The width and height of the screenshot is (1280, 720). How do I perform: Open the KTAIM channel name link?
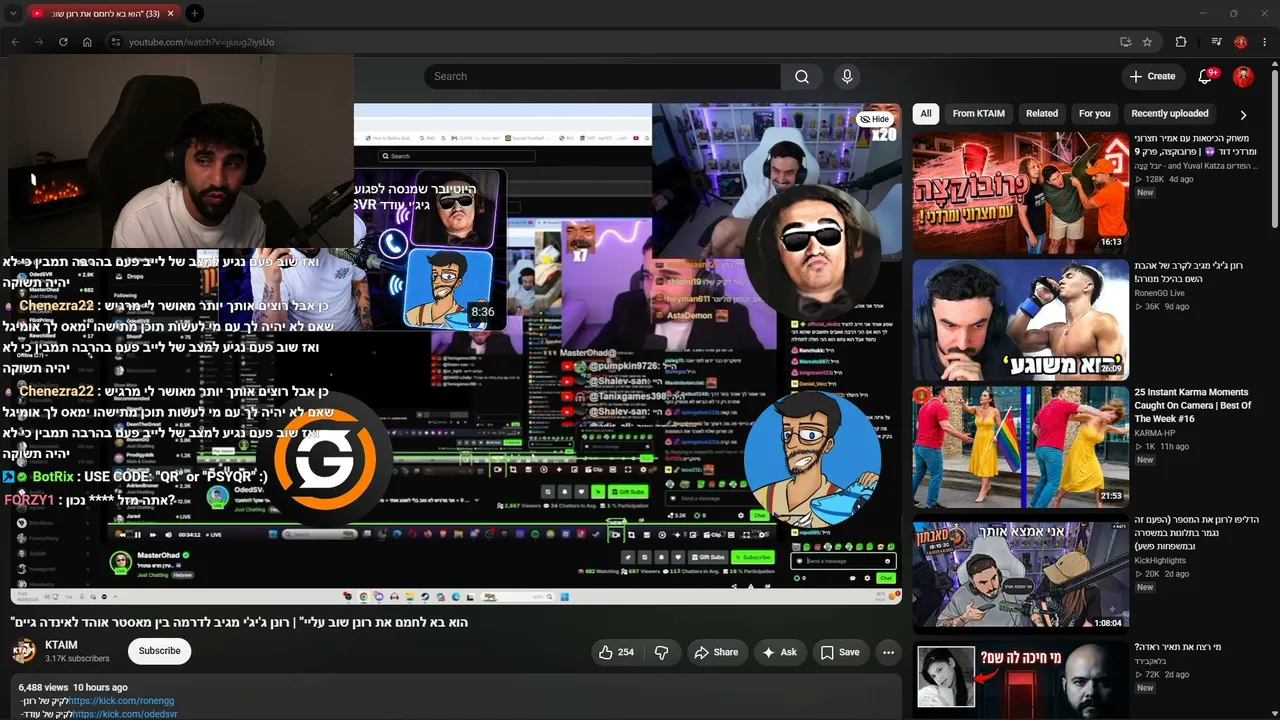pyautogui.click(x=61, y=645)
